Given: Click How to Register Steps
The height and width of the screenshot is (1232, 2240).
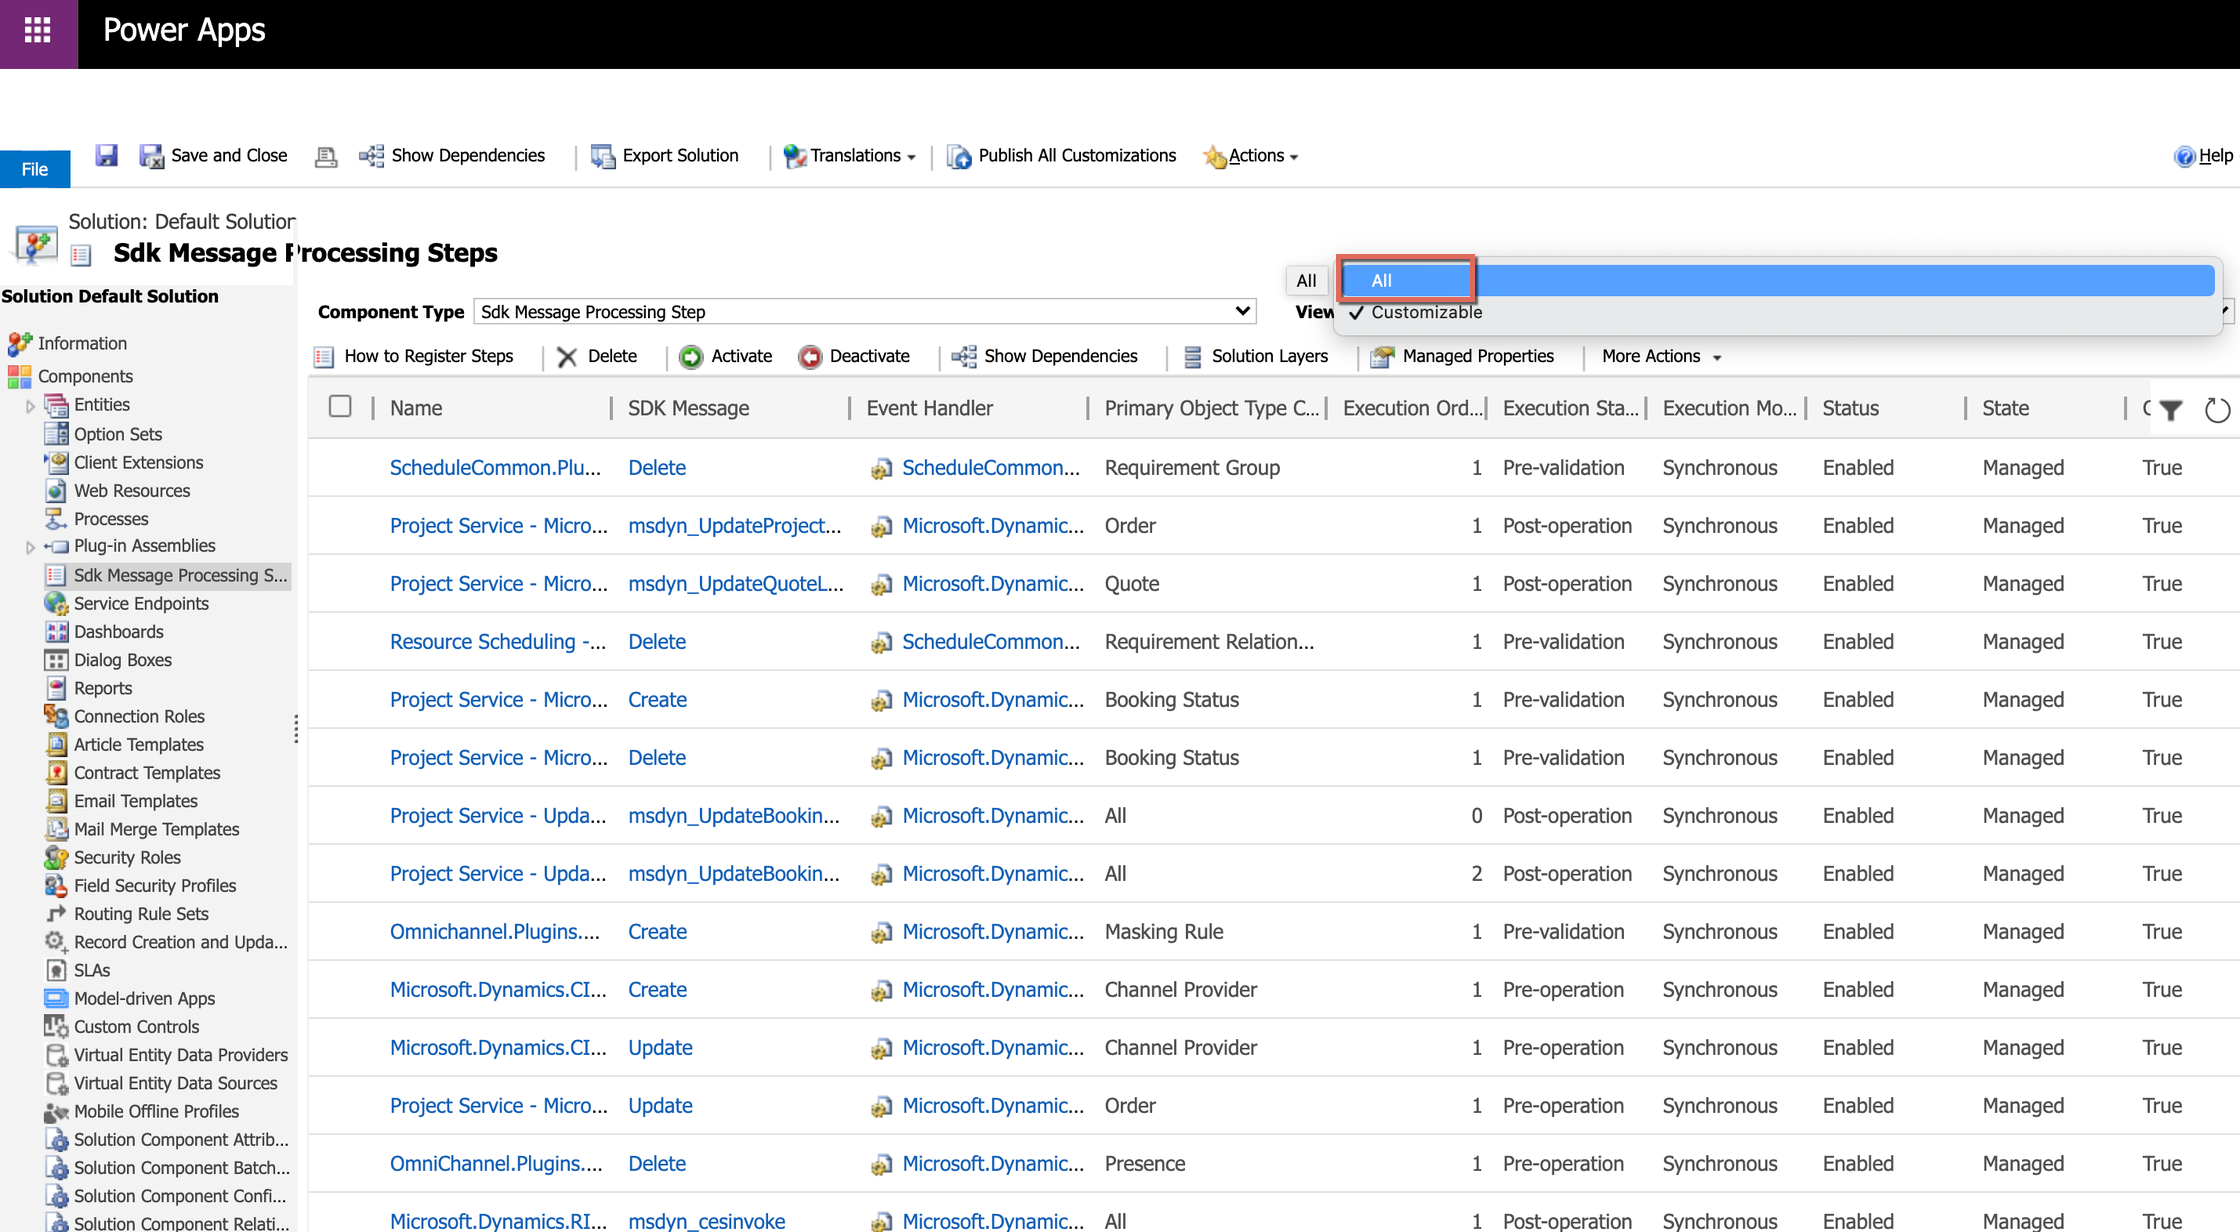Looking at the screenshot, I should tap(414, 357).
